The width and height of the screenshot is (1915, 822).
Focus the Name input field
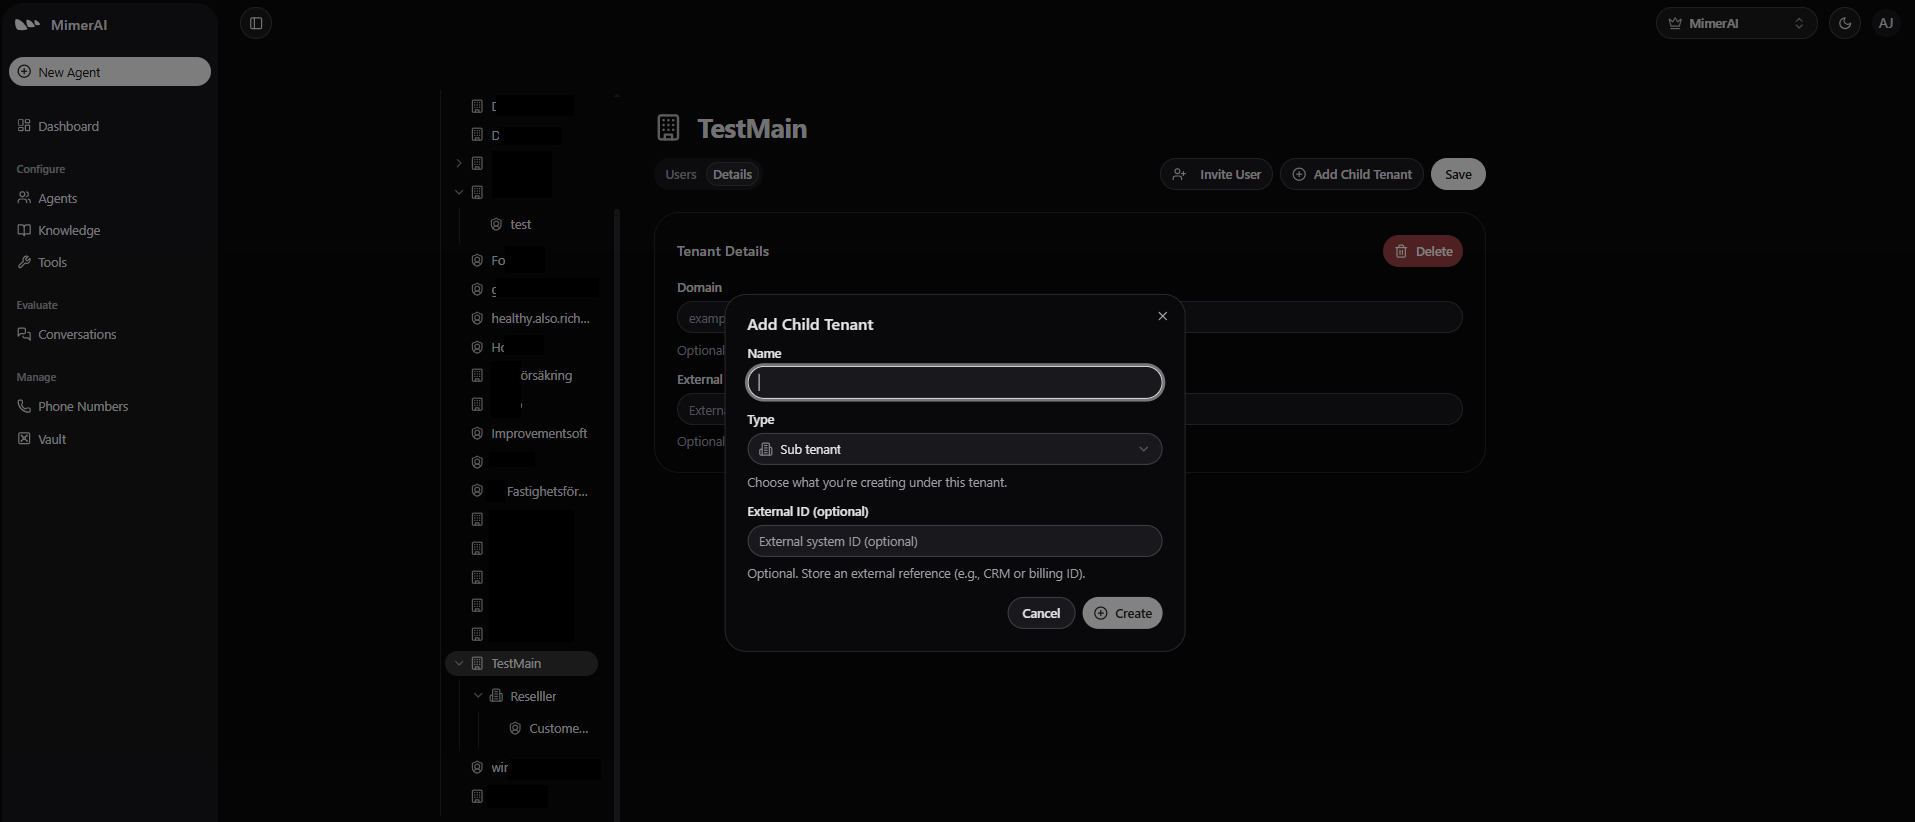pyautogui.click(x=954, y=382)
